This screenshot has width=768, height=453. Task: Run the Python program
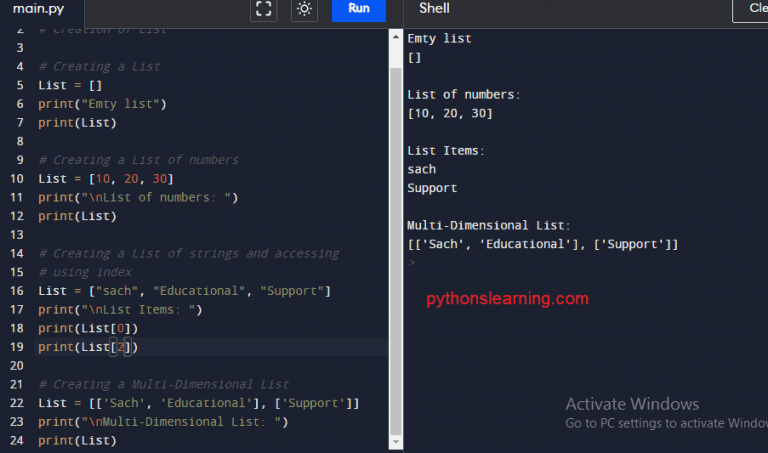358,9
